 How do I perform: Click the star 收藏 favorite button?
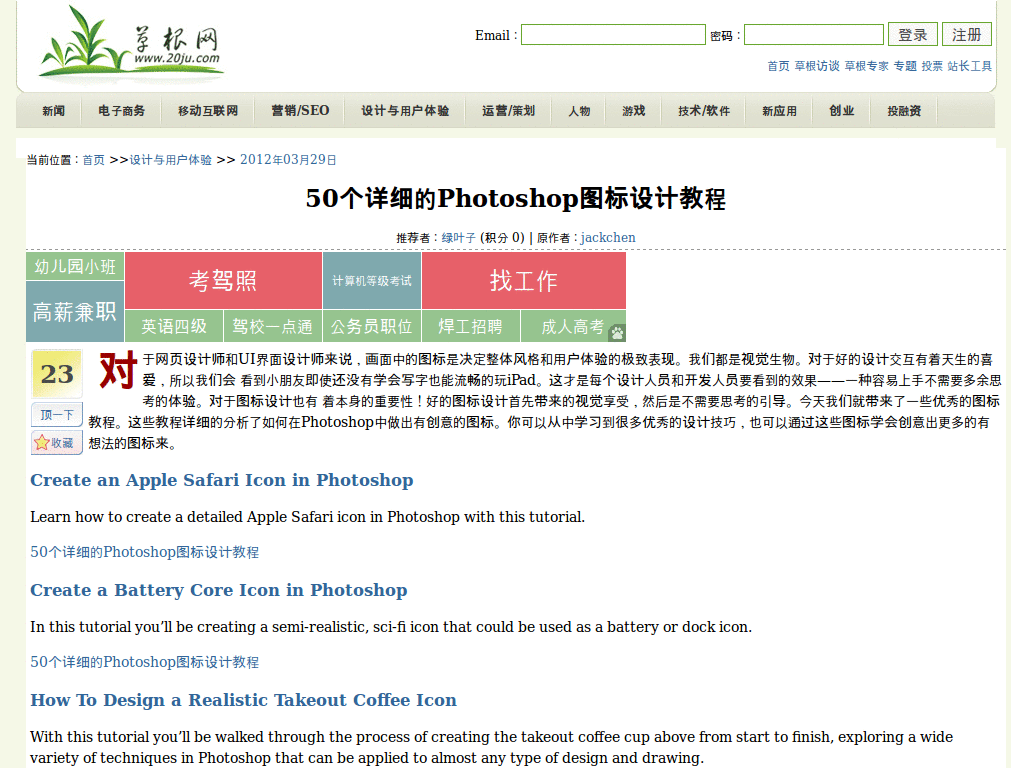[x=56, y=442]
